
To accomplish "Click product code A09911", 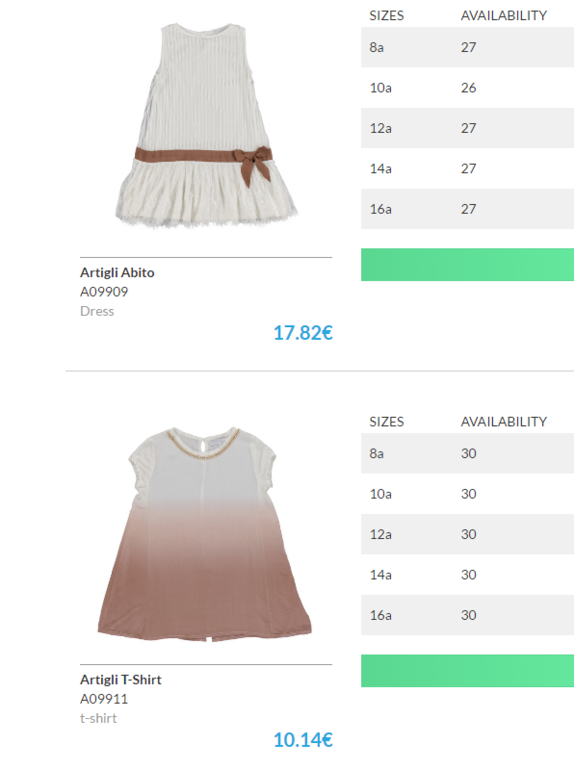I will [104, 699].
